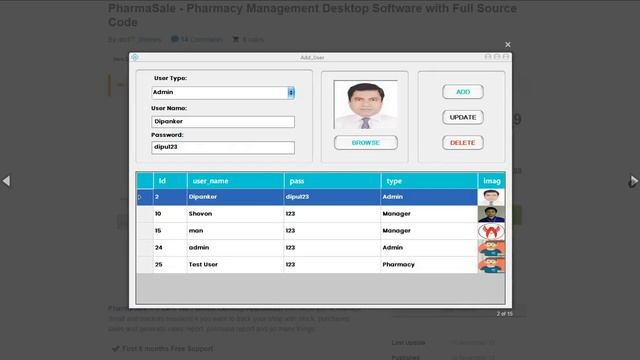640x360 pixels.
Task: Click the mon row logo thumbnail
Action: click(x=491, y=231)
